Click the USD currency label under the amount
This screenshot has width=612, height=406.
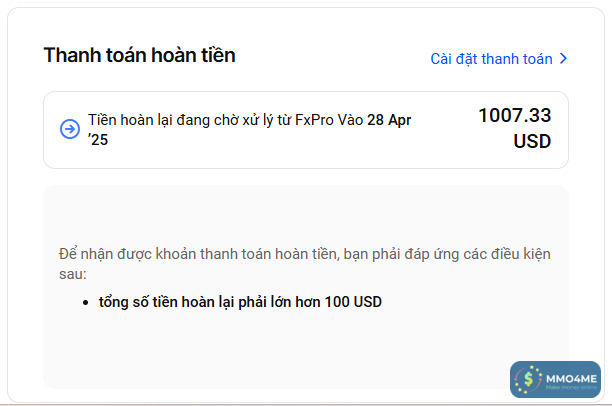532,142
